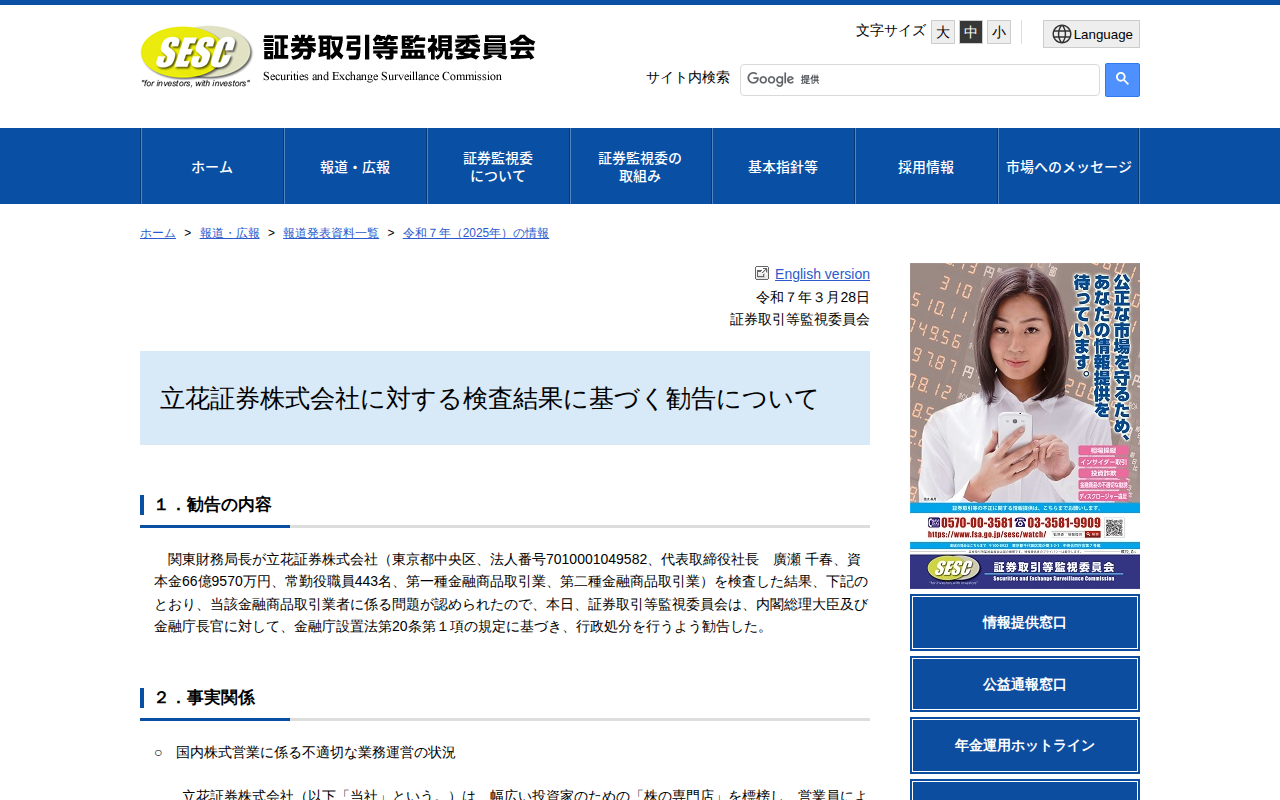Open the 報道・広報 navigation menu
Screen dimensions: 1280x800
pyautogui.click(x=356, y=166)
